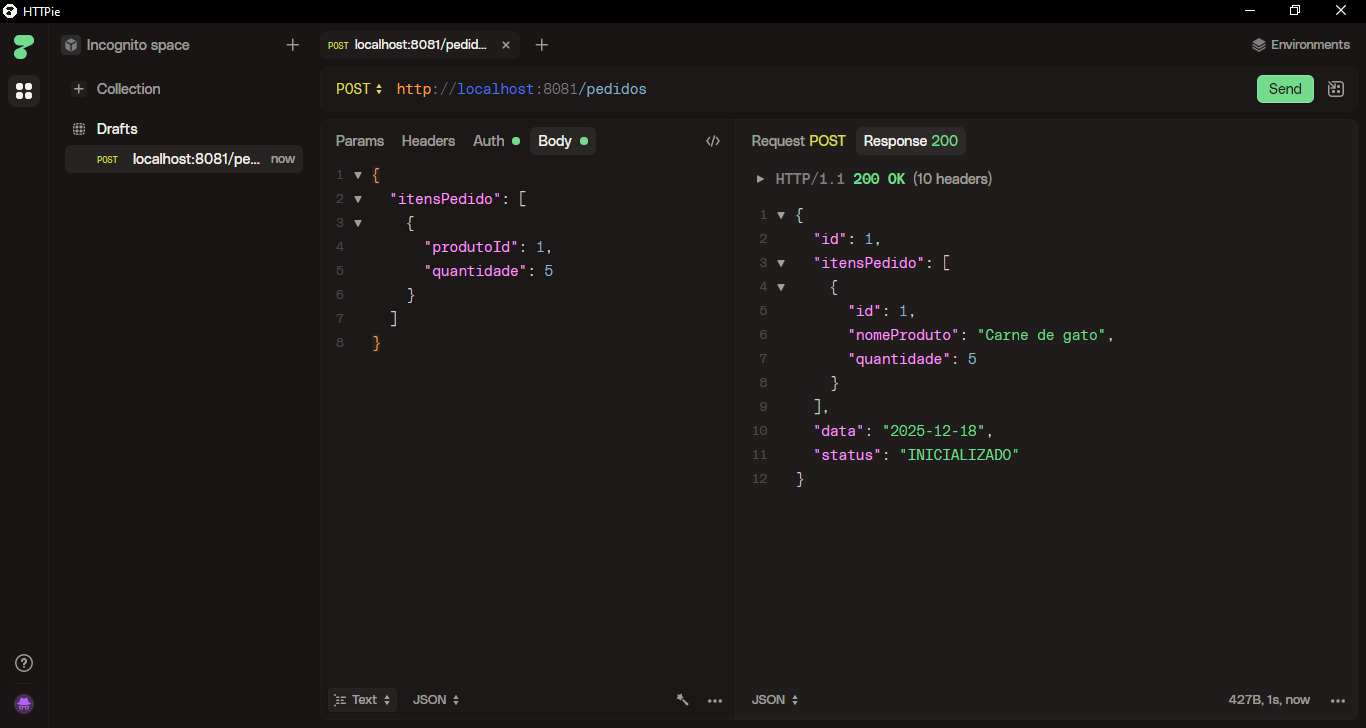Collapse the itensPedido array in response
Image resolution: width=1366 pixels, height=728 pixels.
[781, 263]
